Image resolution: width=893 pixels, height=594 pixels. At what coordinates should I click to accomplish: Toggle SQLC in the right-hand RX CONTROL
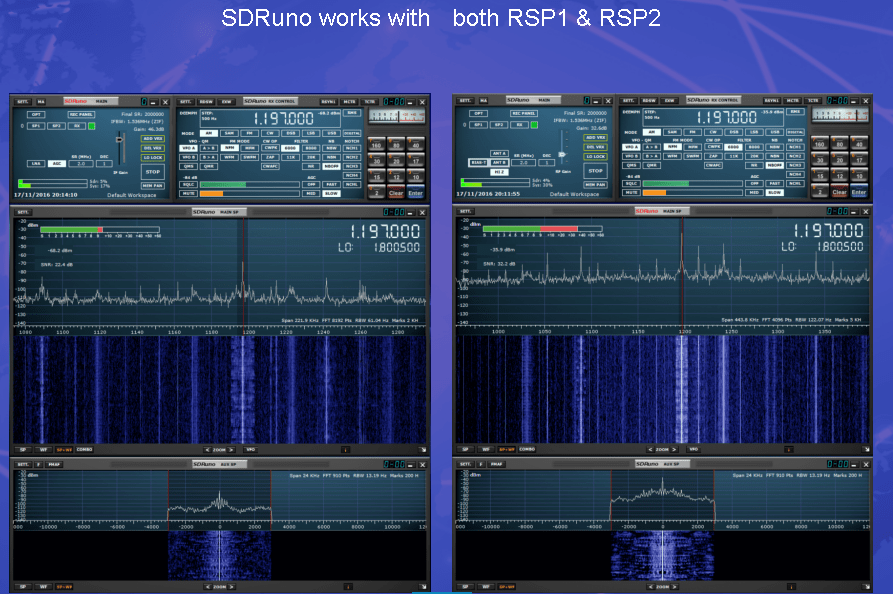pyautogui.click(x=631, y=183)
